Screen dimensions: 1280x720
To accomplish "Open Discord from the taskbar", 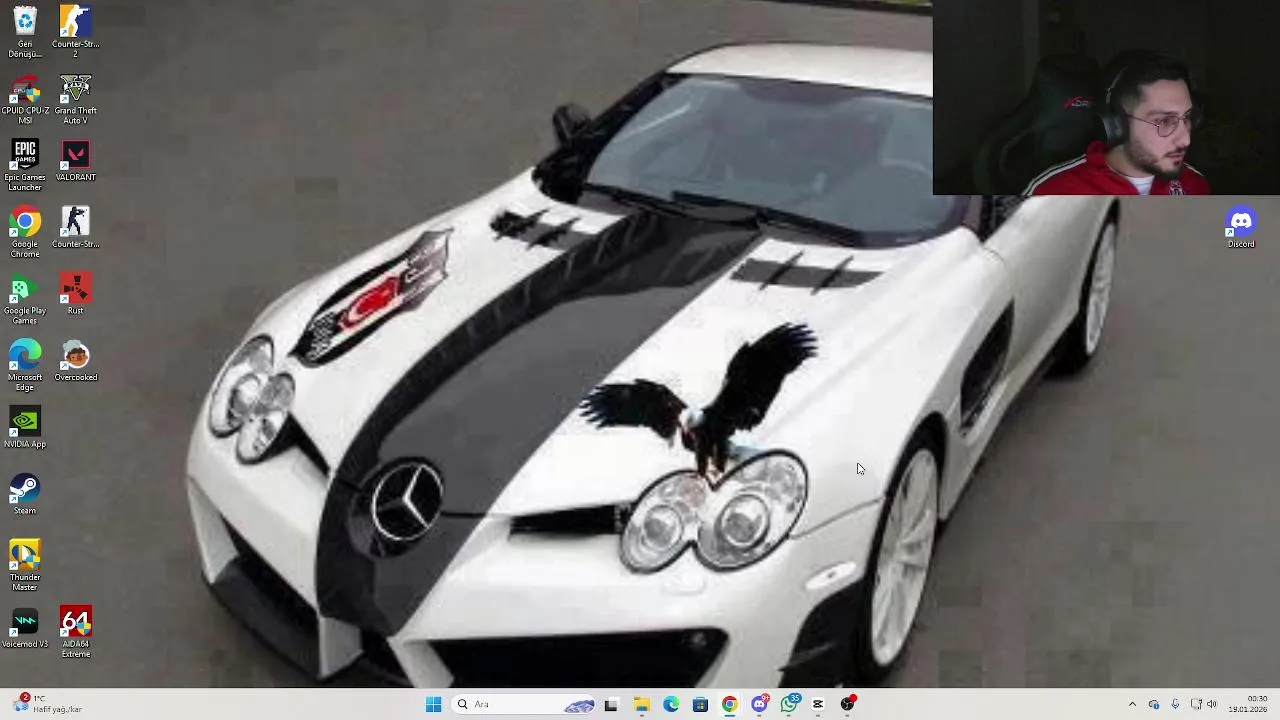I will (x=760, y=704).
